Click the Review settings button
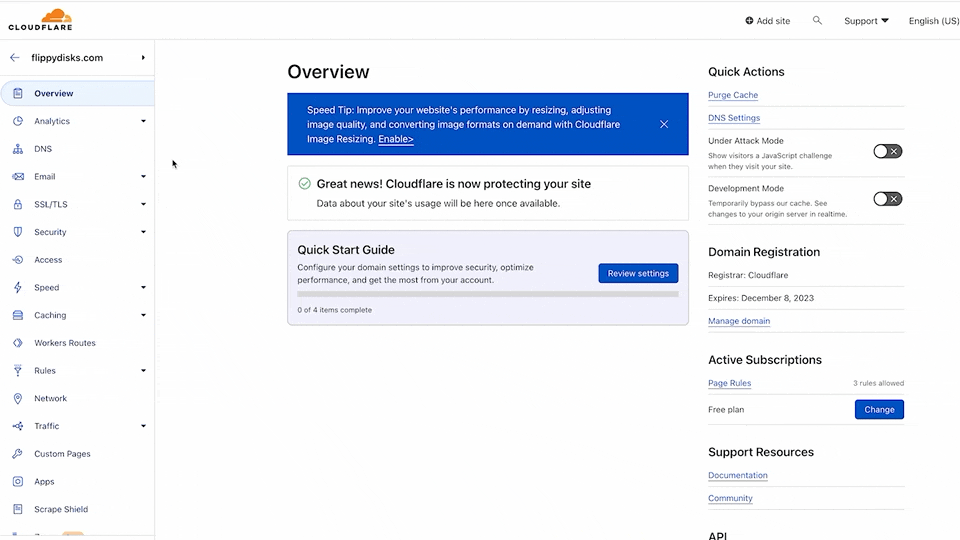The image size is (960, 540). tap(638, 273)
